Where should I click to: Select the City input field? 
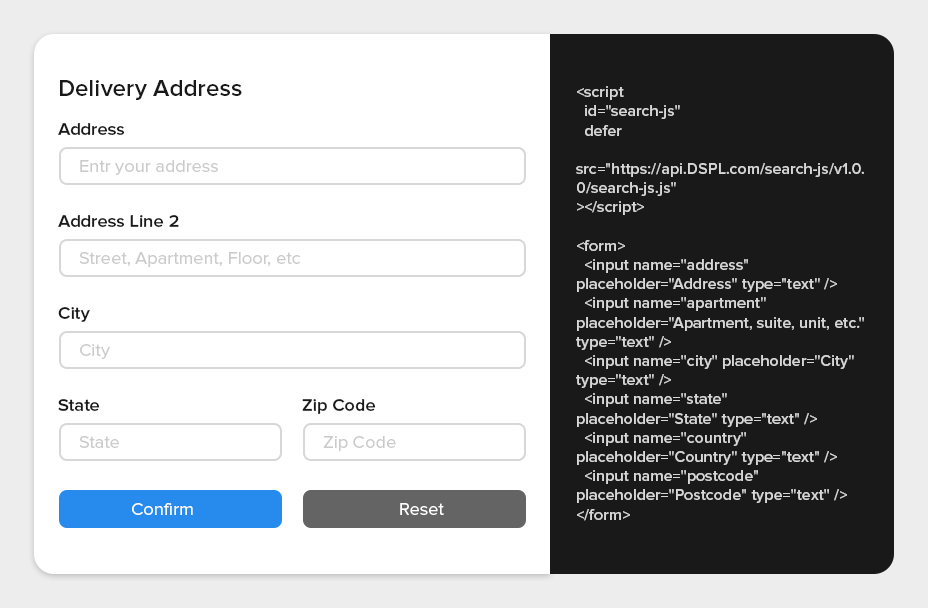tap(292, 350)
